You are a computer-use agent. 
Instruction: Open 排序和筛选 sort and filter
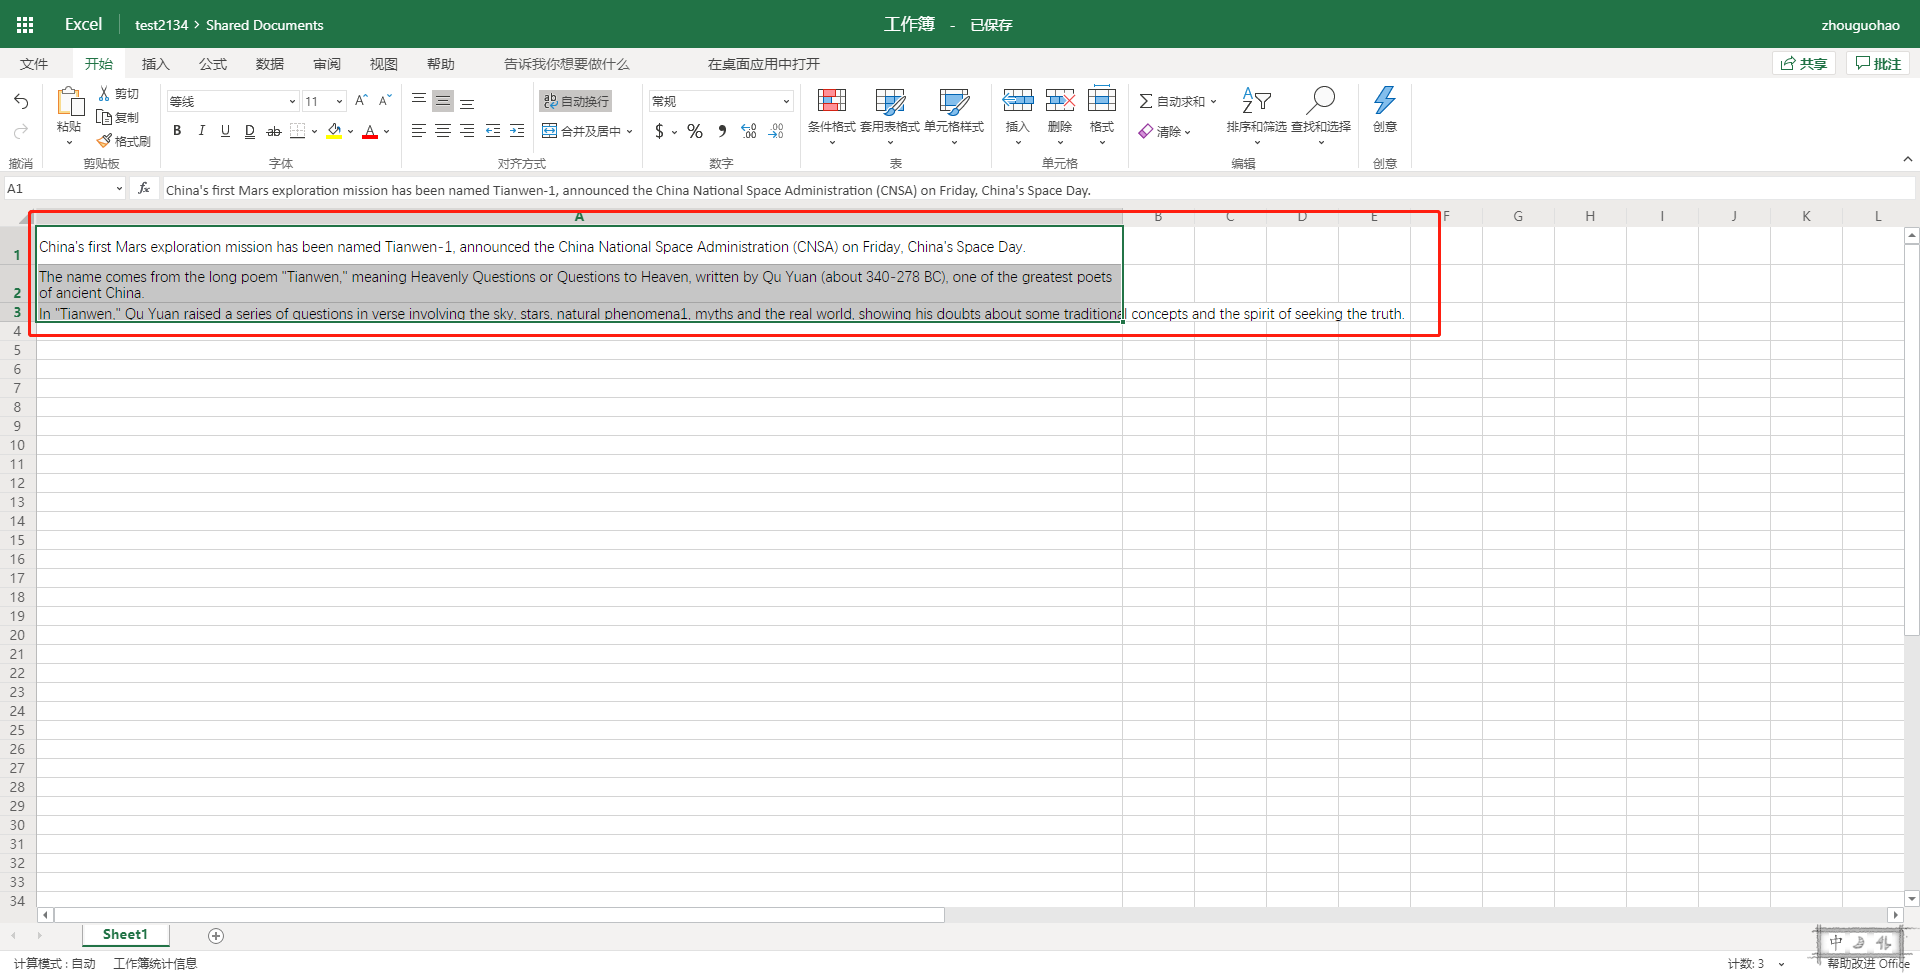(x=1256, y=113)
